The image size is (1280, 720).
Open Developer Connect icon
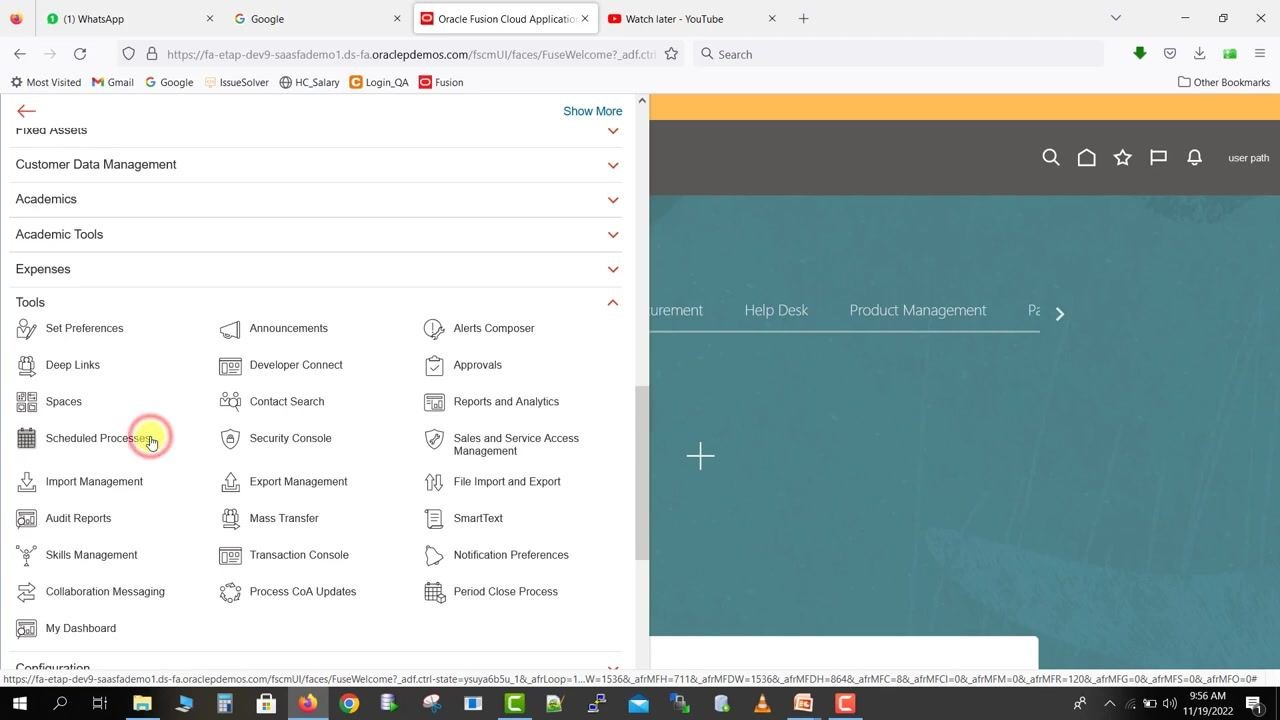coord(230,365)
